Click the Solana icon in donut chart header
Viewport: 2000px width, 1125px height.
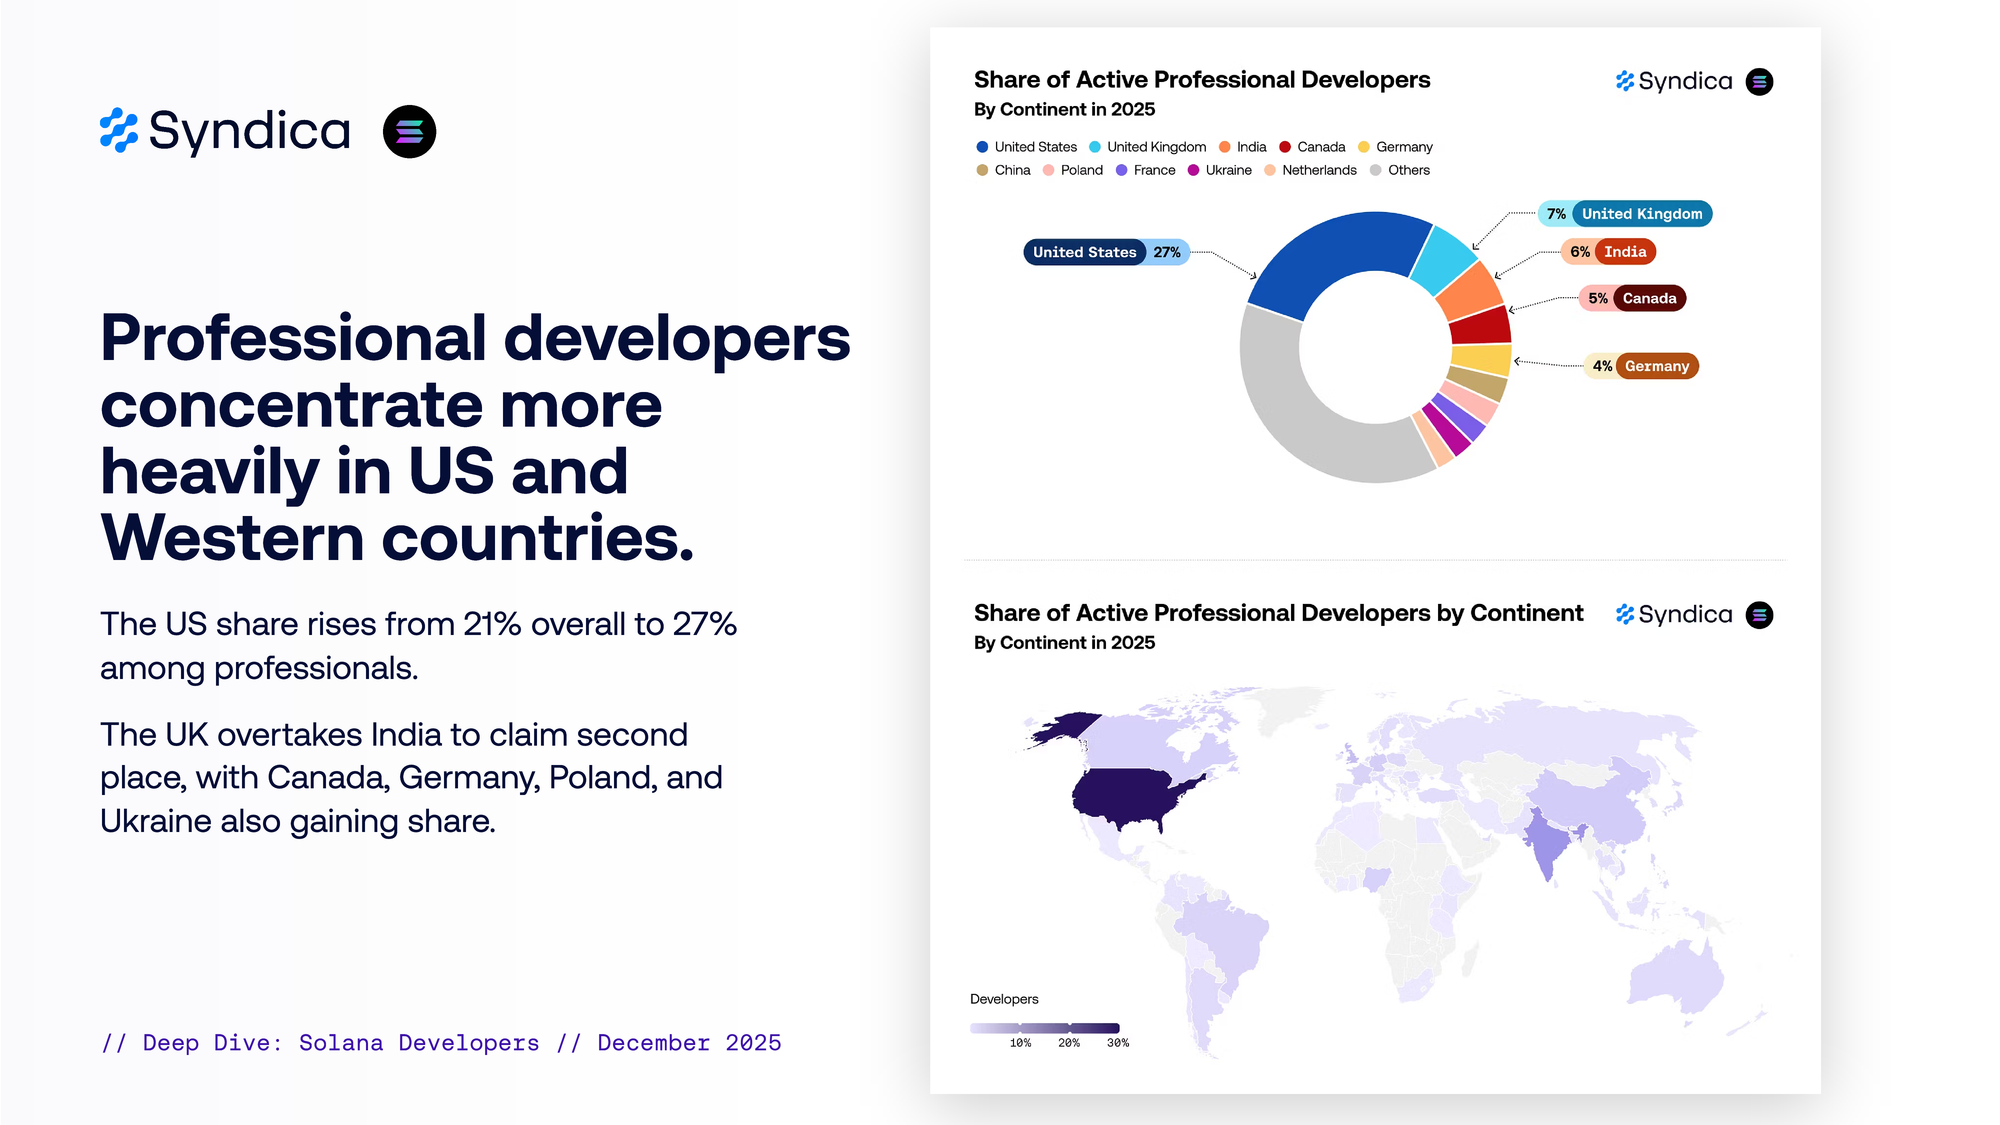point(1759,81)
